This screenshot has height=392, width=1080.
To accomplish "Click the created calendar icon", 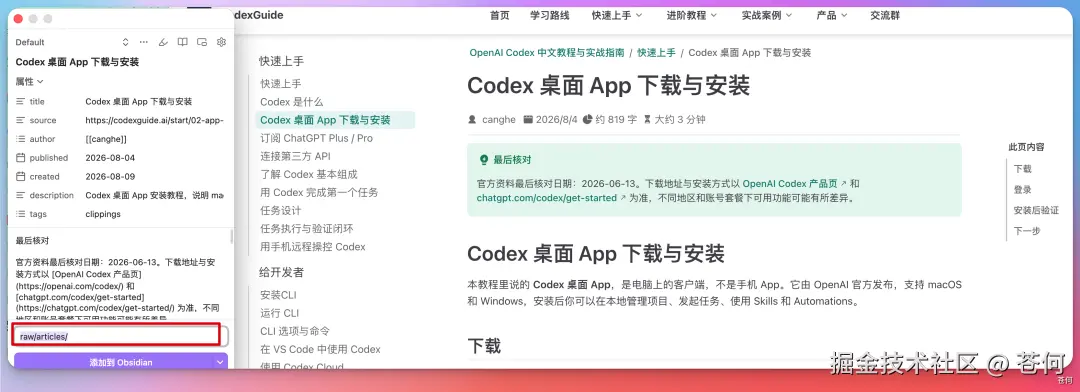I will pos(21,176).
